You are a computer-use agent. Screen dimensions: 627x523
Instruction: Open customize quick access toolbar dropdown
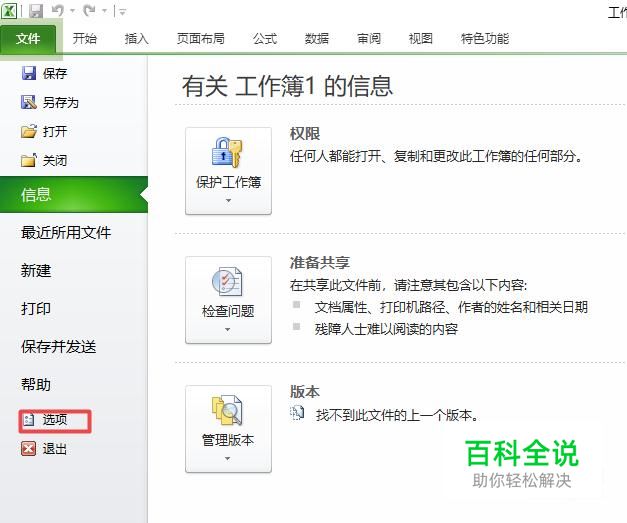(122, 12)
